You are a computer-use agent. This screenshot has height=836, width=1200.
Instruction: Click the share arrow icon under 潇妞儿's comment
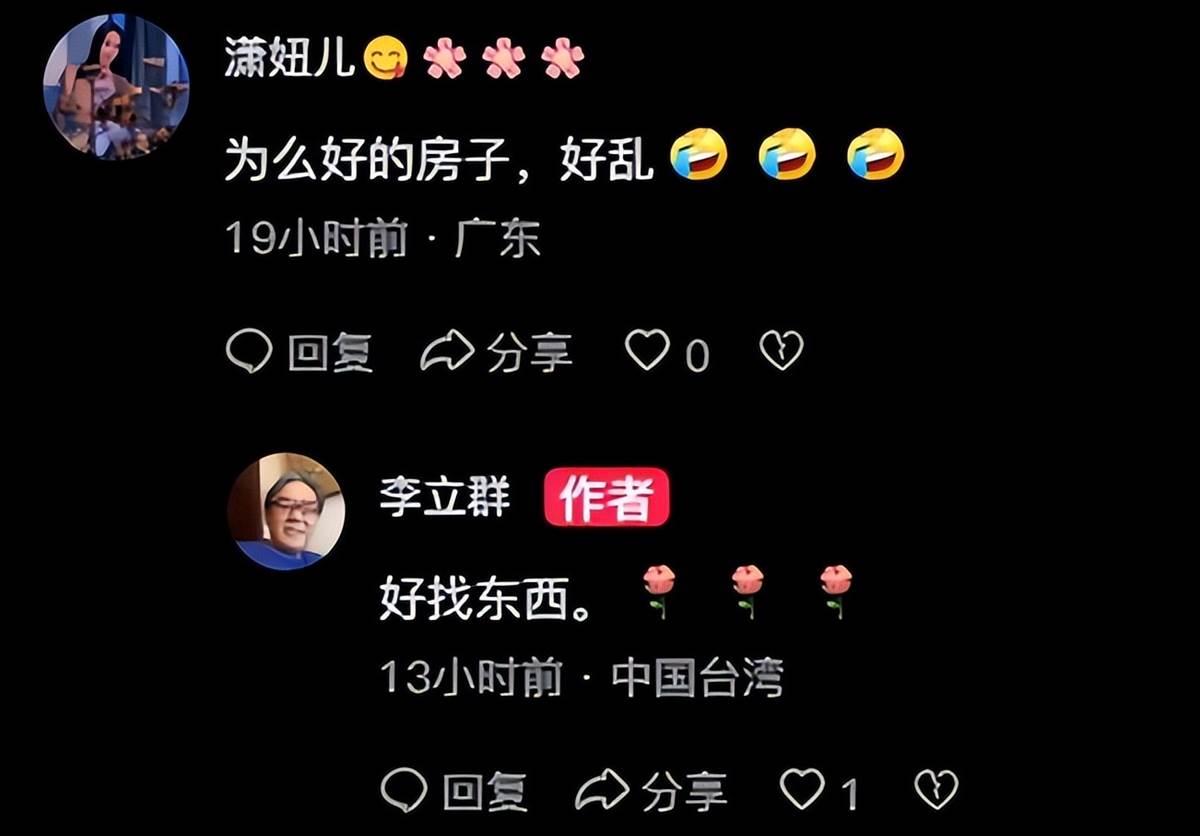click(x=447, y=352)
